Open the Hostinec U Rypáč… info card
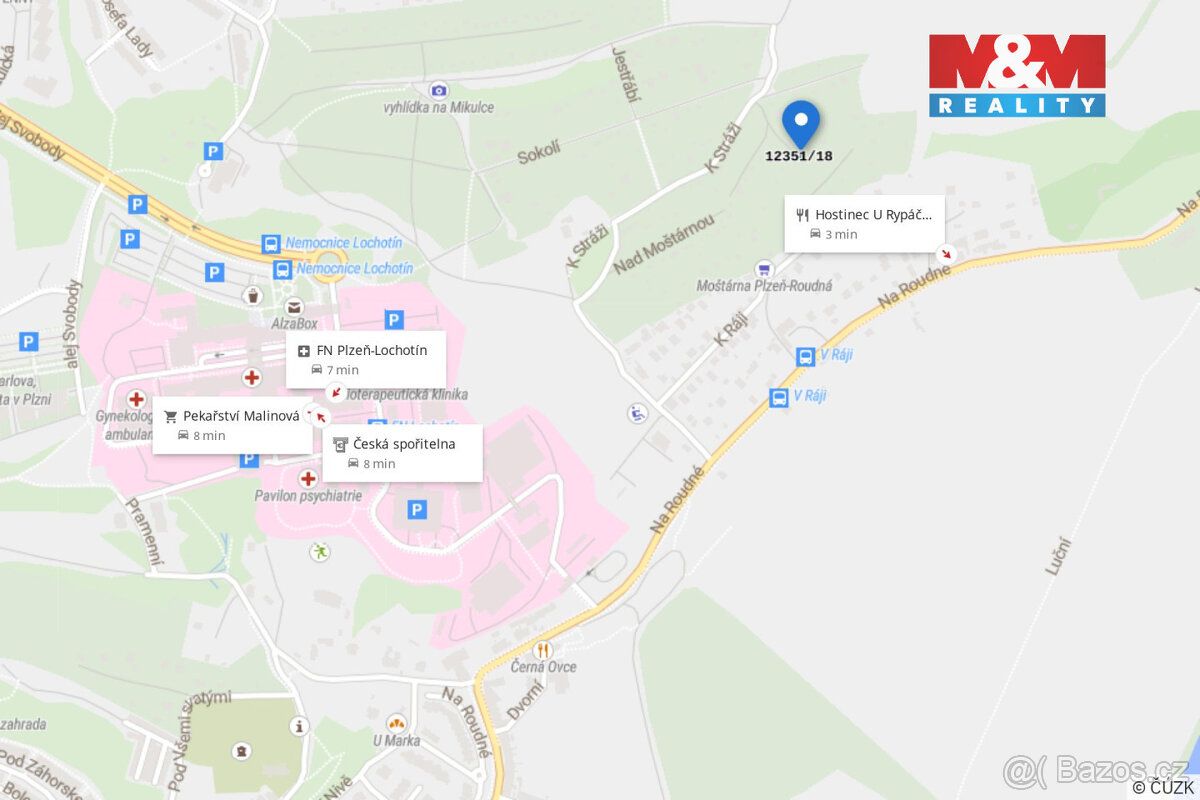Screen dimensions: 1200x800 864,224
